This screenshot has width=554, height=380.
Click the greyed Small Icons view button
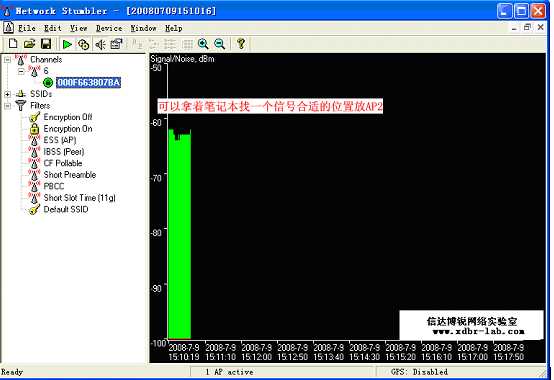(x=154, y=44)
